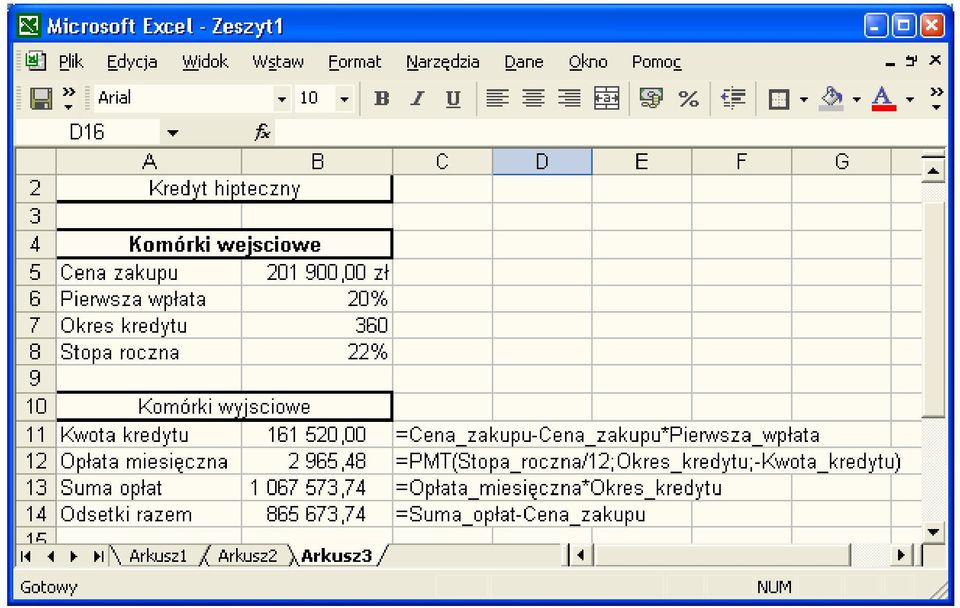This screenshot has height=608, width=960.
Task: Click the Name Box showing D16
Action: point(87,132)
